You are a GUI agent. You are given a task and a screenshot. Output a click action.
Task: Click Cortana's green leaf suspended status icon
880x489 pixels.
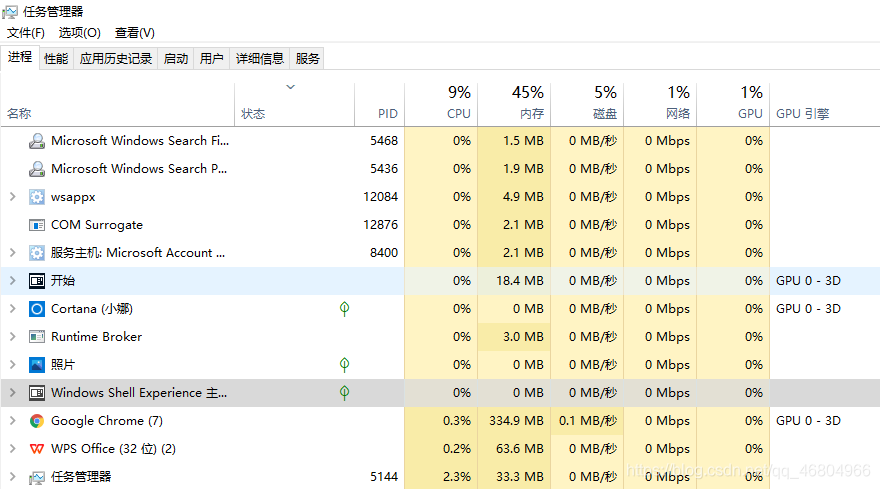pyautogui.click(x=345, y=309)
